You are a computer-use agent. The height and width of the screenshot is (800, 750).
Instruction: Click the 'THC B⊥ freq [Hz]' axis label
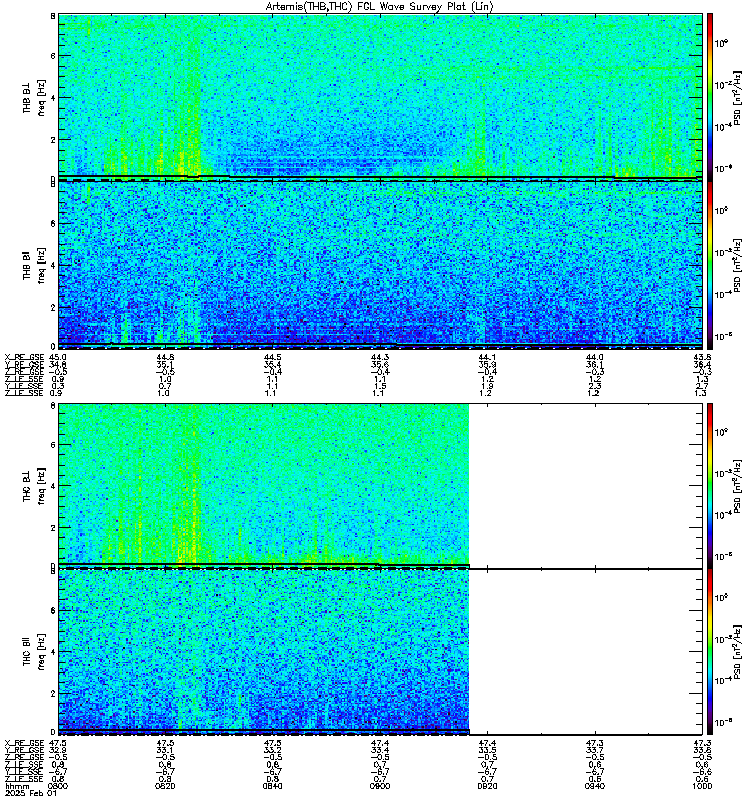pos(34,486)
